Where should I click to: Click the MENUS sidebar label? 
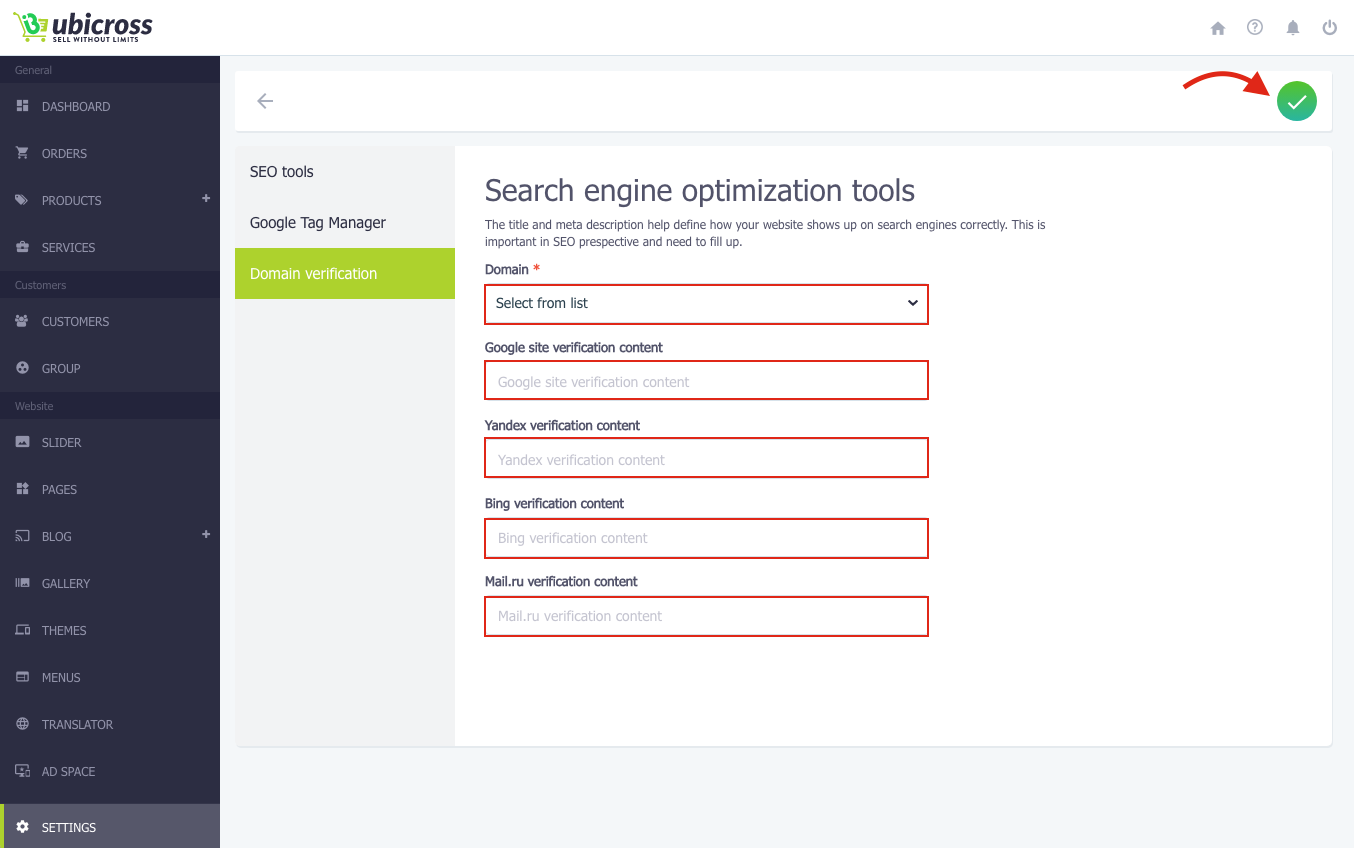[61, 678]
